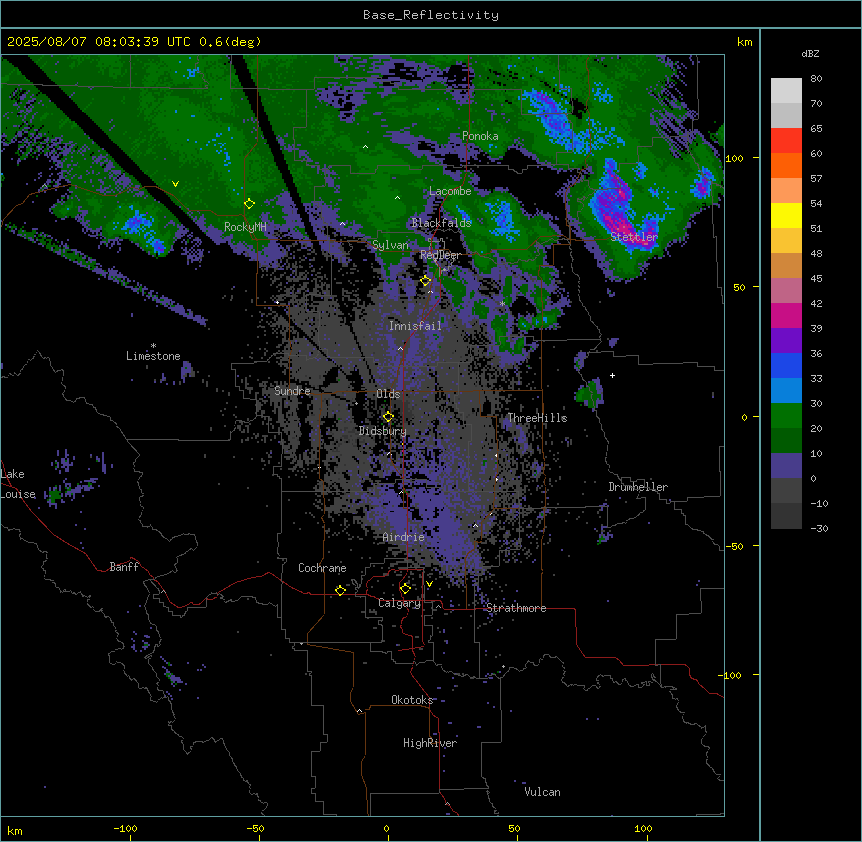Click the Limestone label
Screen dimensions: 862x842
coord(153,356)
